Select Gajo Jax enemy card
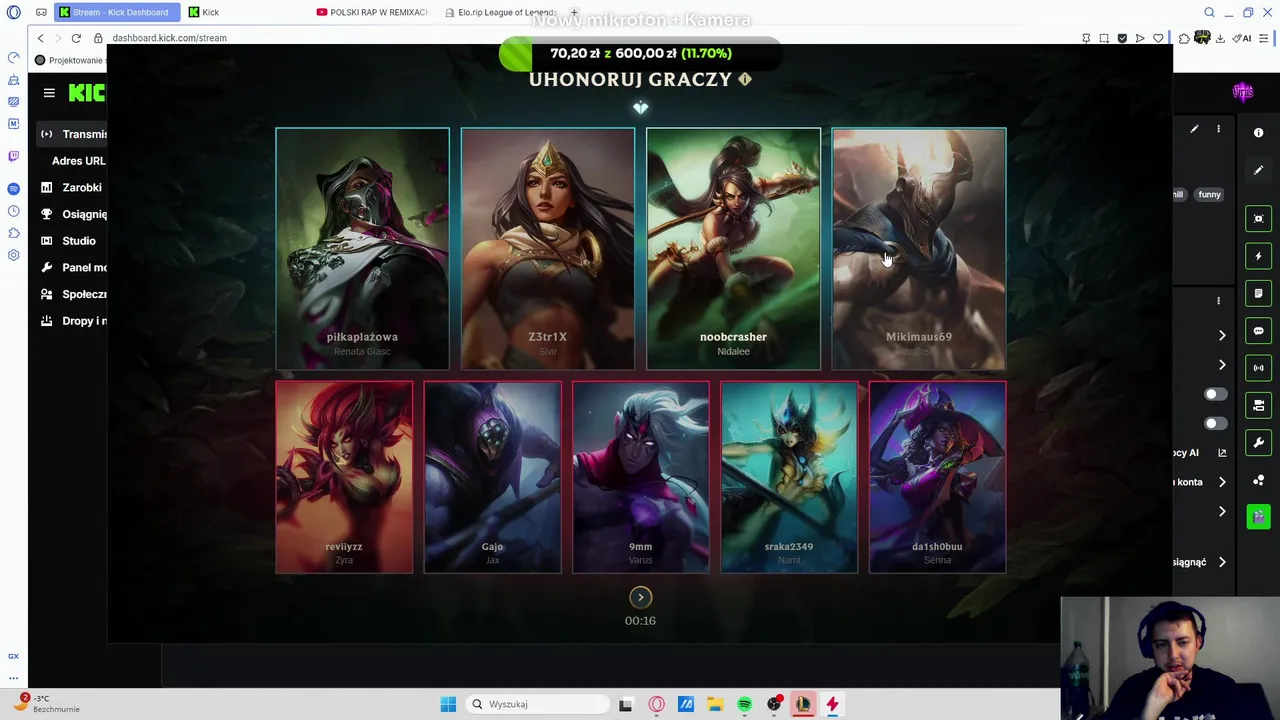This screenshot has height=720, width=1280. click(x=492, y=477)
